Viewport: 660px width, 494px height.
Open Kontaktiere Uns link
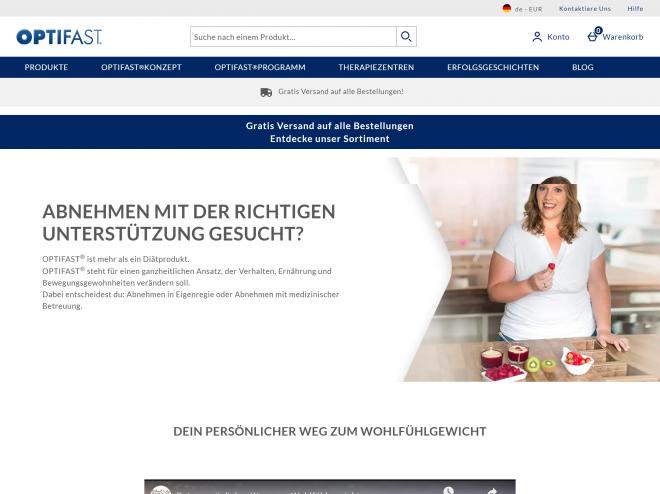[585, 8]
